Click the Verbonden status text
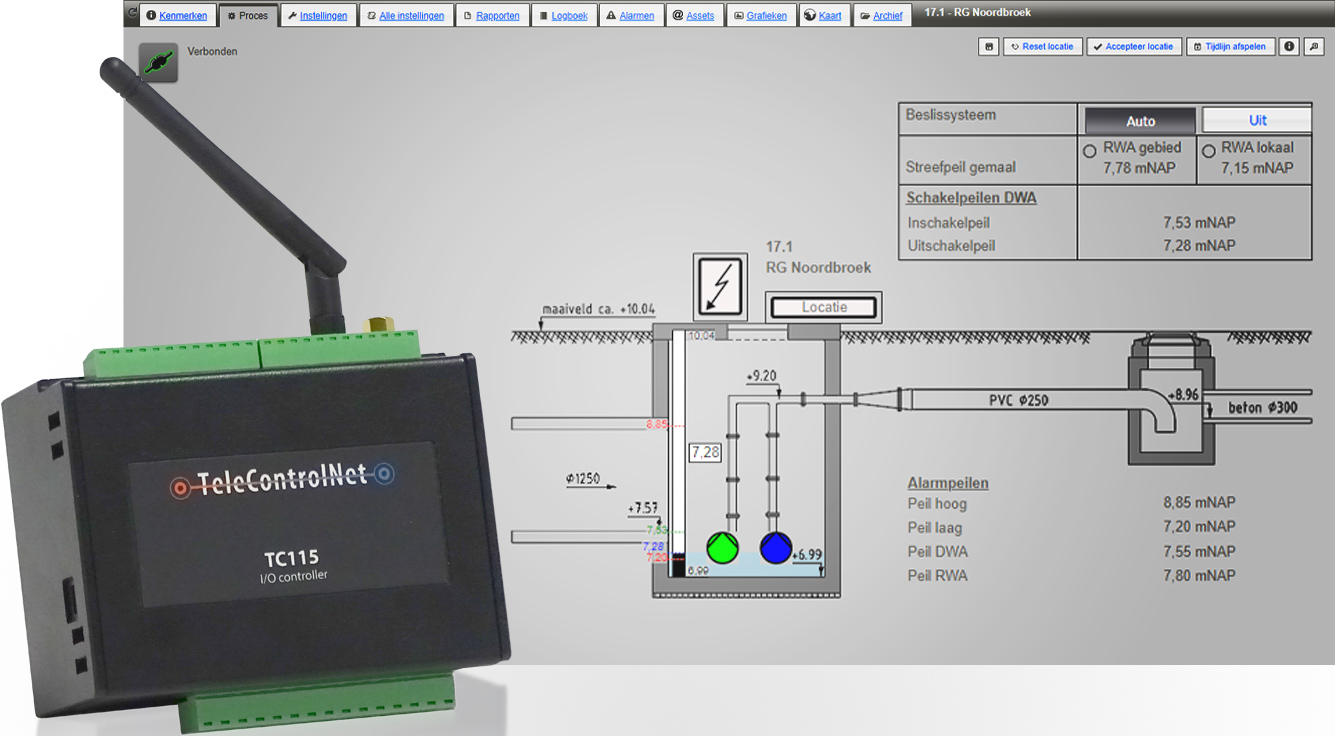This screenshot has width=1335, height=736. pyautogui.click(x=212, y=51)
